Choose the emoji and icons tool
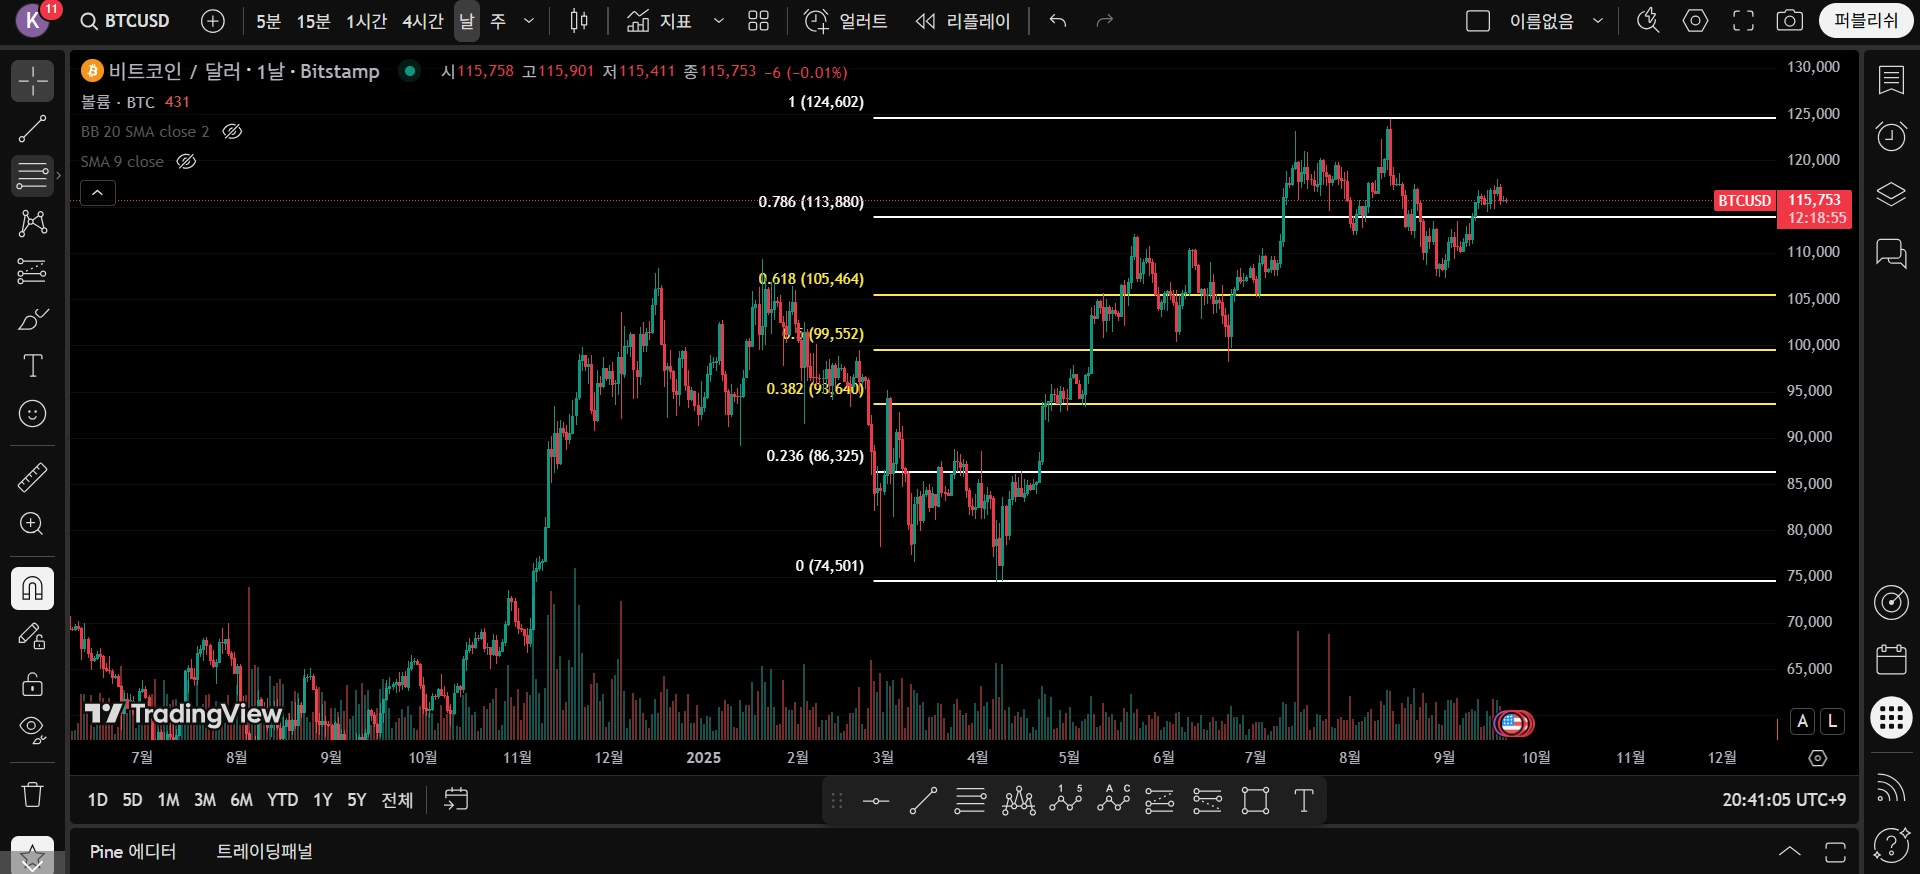Viewport: 1920px width, 874px height. coord(32,414)
